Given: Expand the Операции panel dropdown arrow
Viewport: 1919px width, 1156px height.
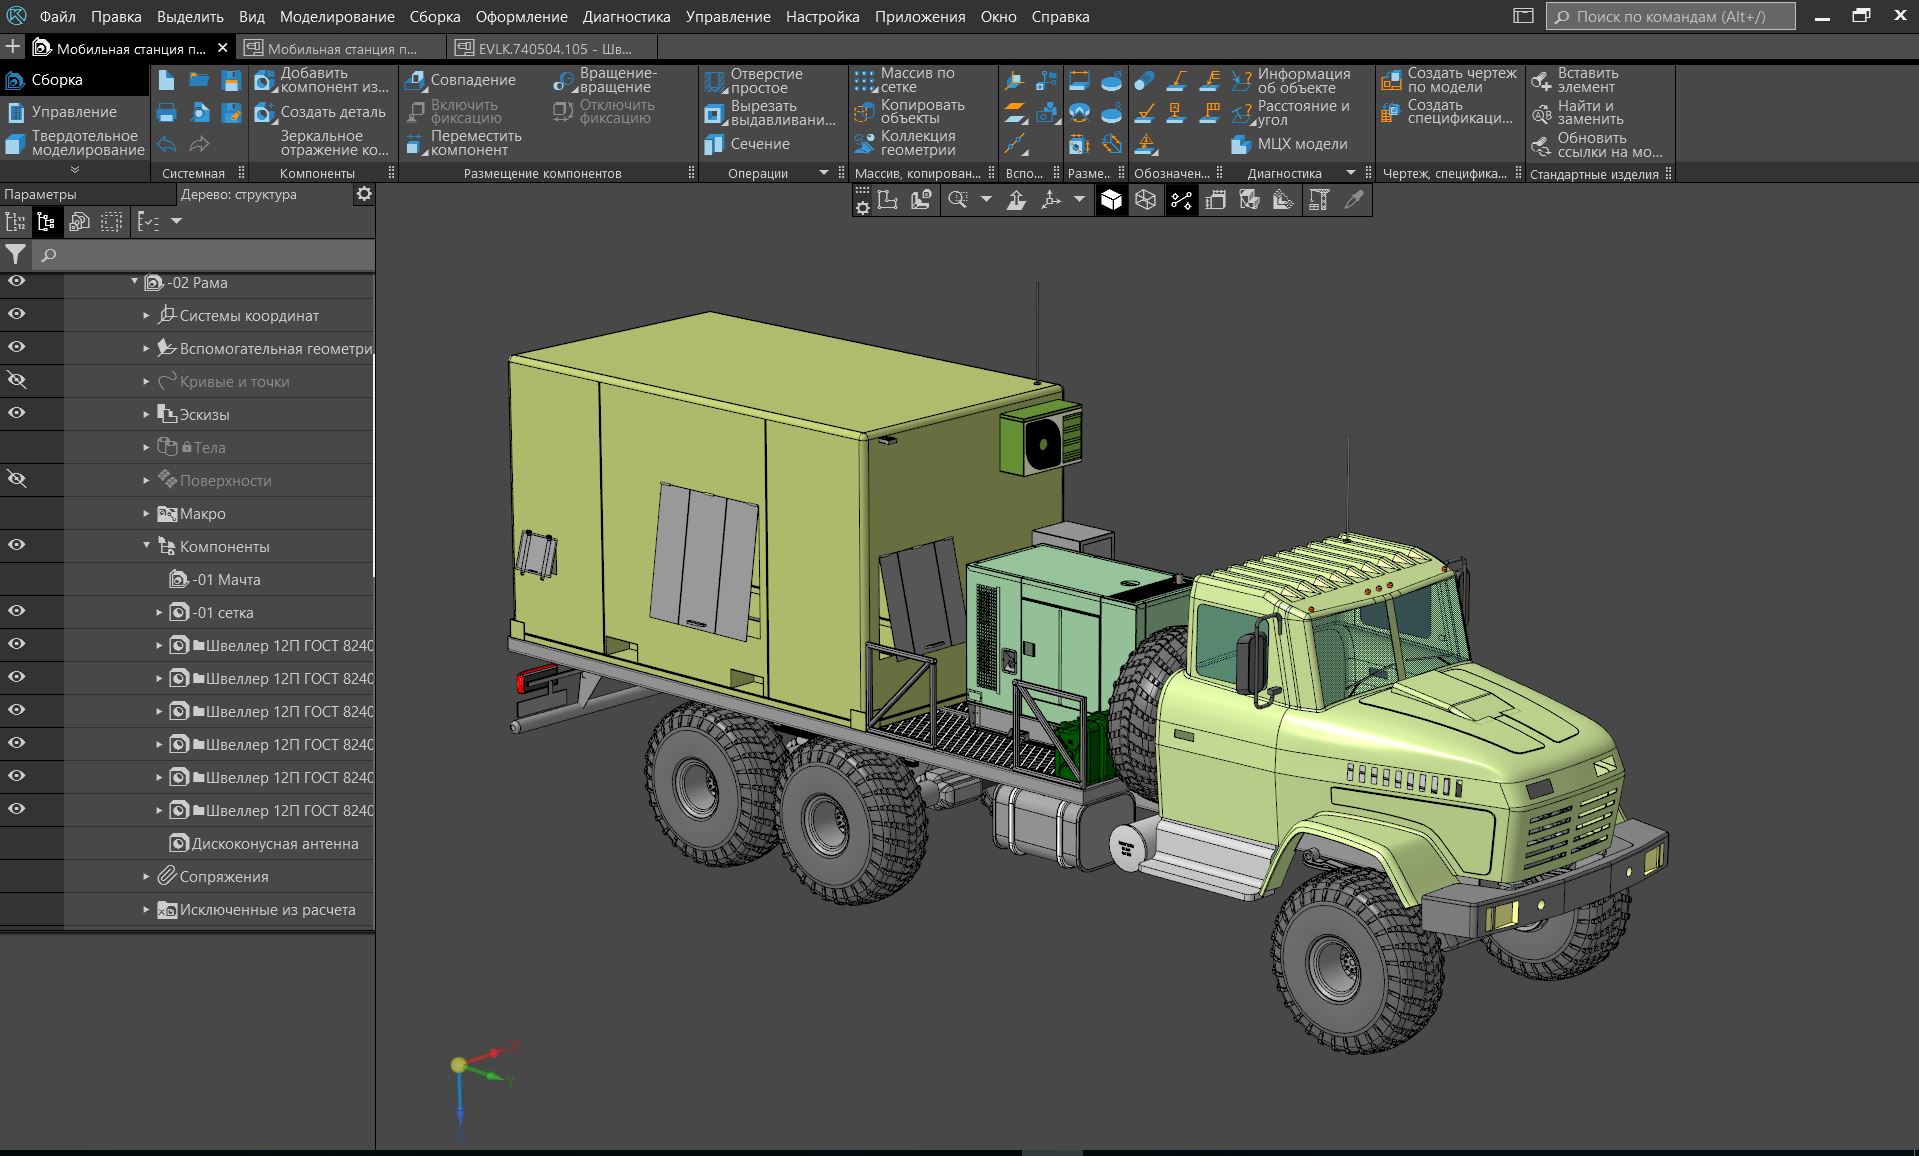Looking at the screenshot, I should click(824, 173).
